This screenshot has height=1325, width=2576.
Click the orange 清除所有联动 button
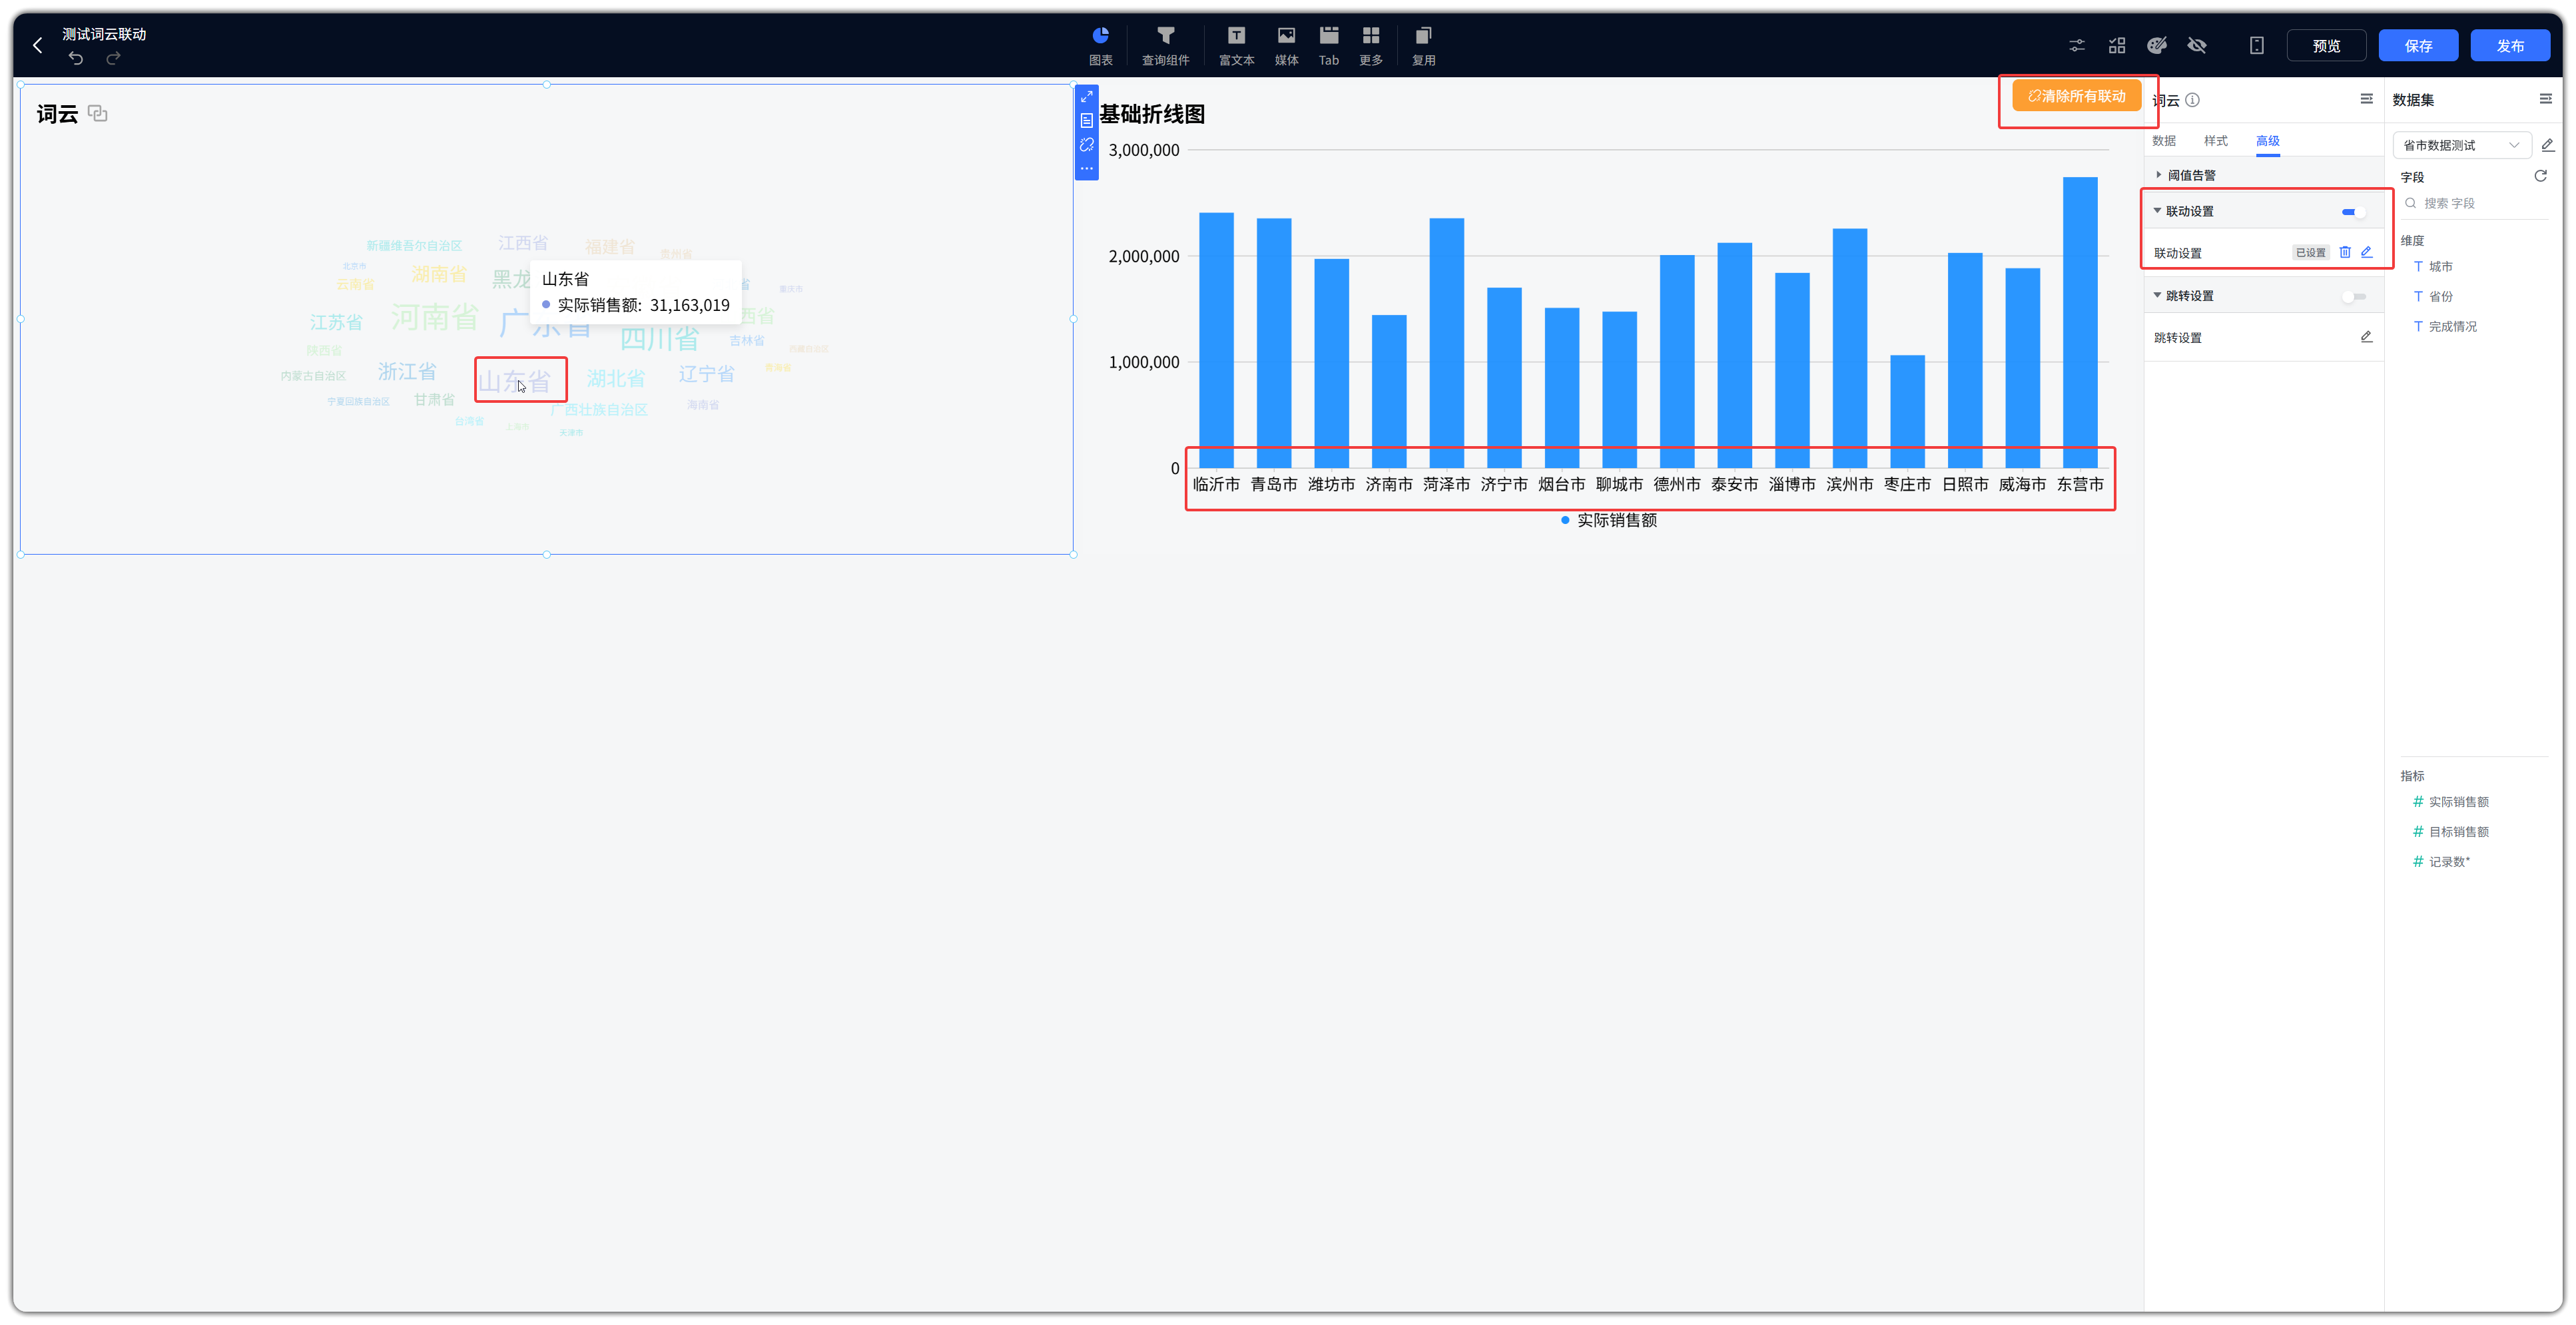click(2076, 96)
